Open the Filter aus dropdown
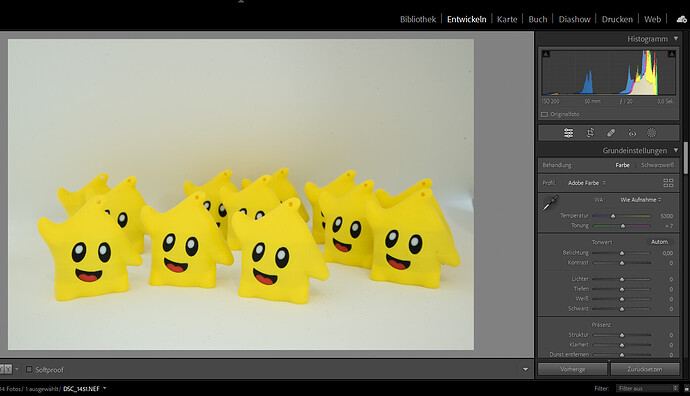This screenshot has width=690, height=396. pos(648,389)
